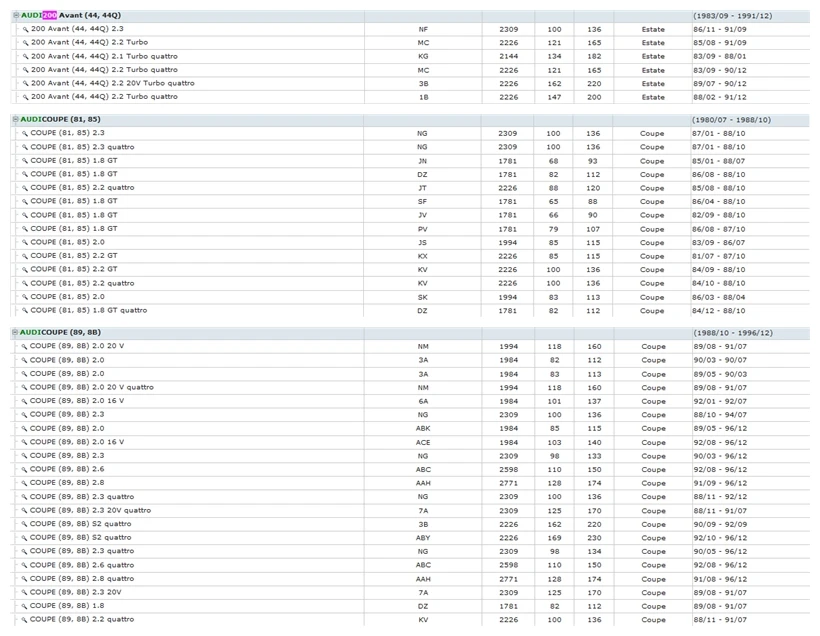Click magnifier icon for COUPE (89, 8B) 2.8
Image resolution: width=820 pixels, height=636 pixels.
(x=24, y=483)
